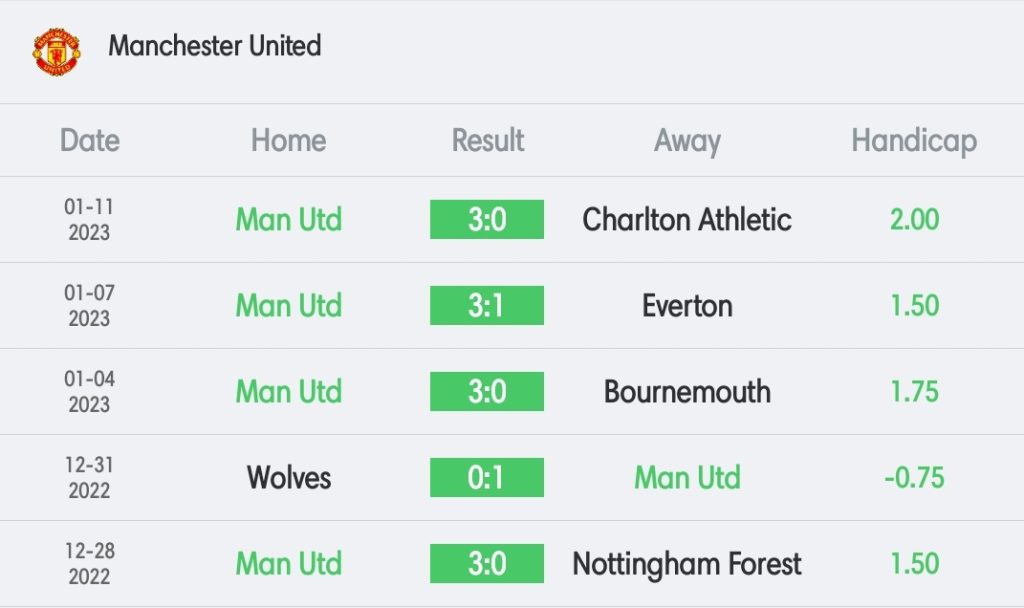The width and height of the screenshot is (1024, 608).
Task: Open the 3:0 result against Charlton Athletic
Action: coord(487,219)
